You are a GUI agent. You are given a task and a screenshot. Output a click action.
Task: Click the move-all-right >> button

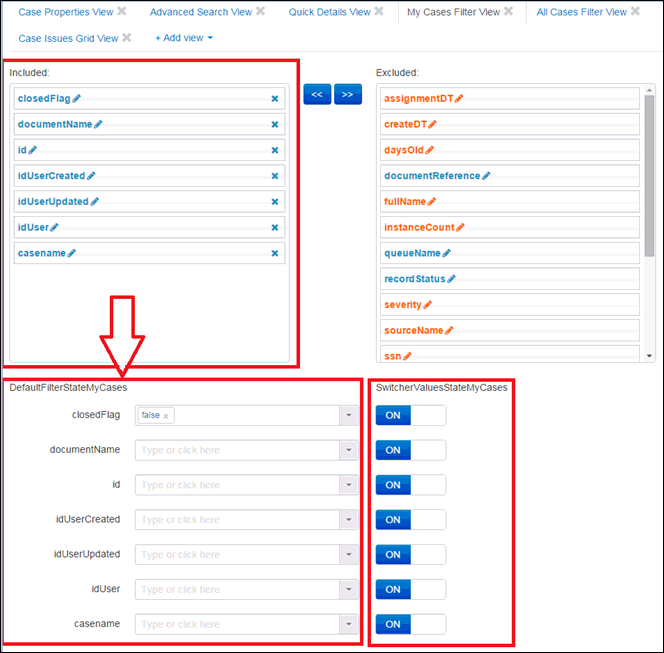point(348,94)
